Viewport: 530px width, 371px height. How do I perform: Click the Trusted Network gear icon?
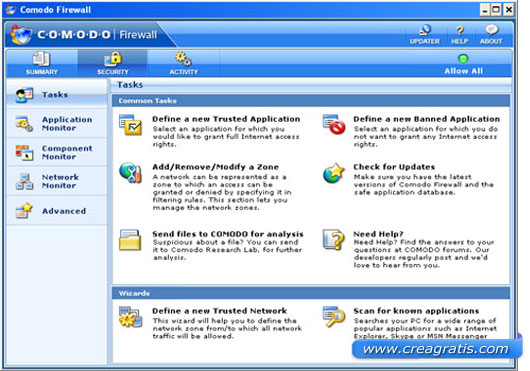130,317
